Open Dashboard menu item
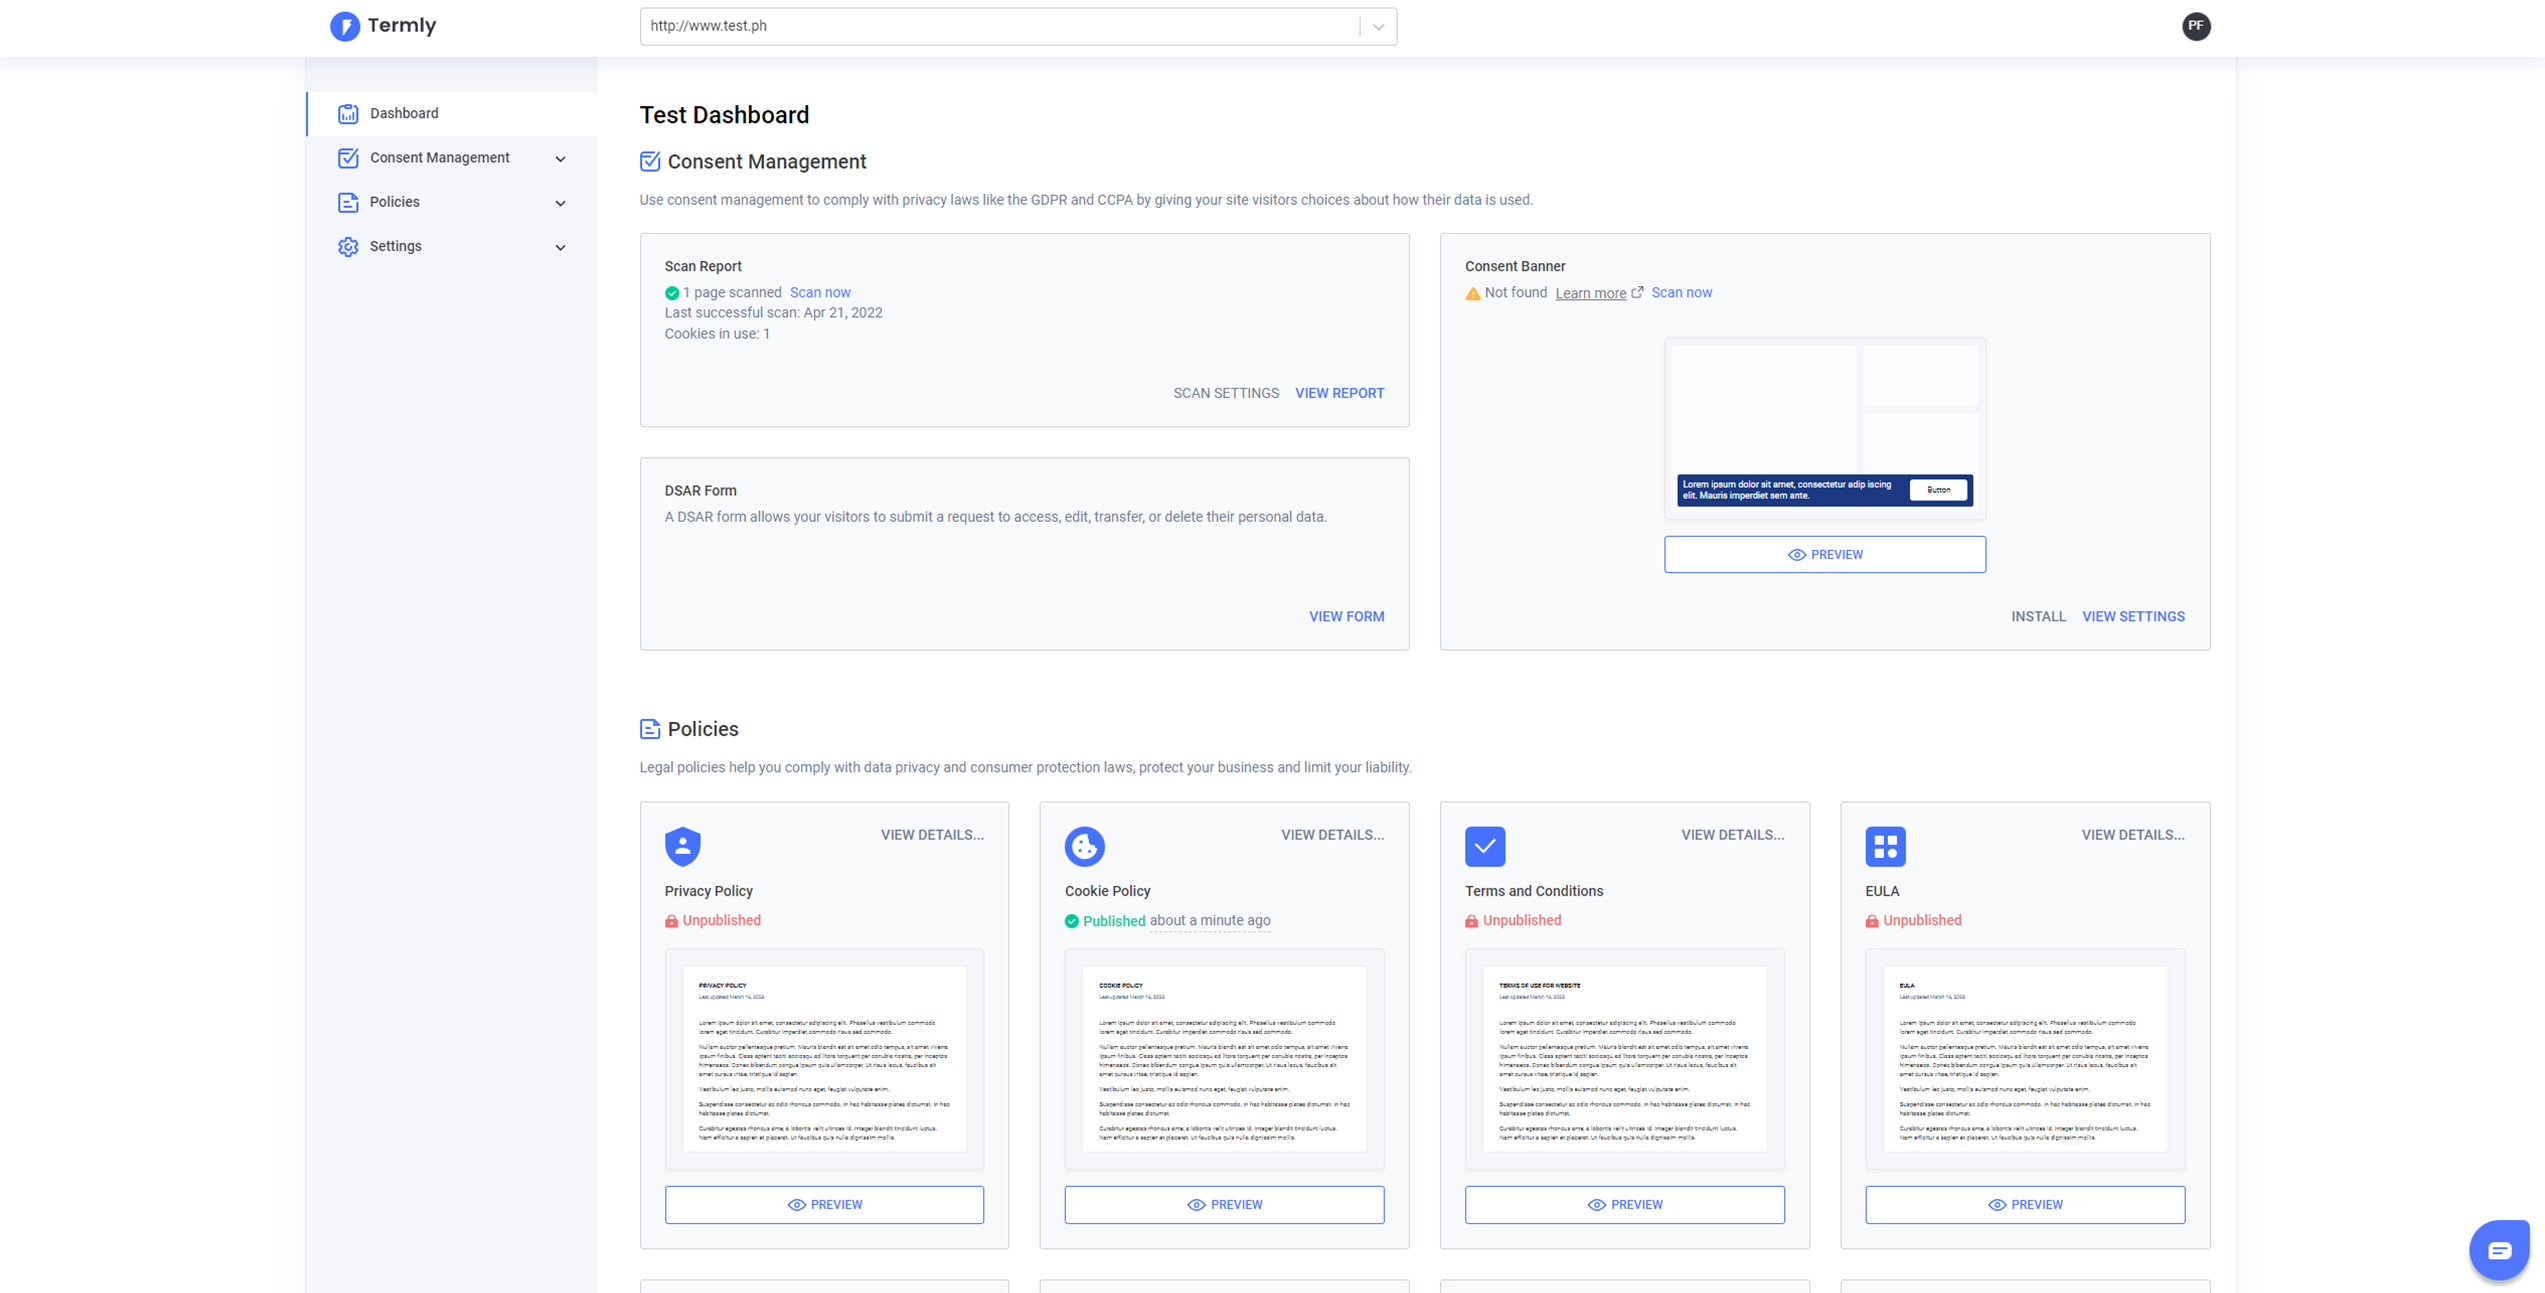 click(405, 112)
